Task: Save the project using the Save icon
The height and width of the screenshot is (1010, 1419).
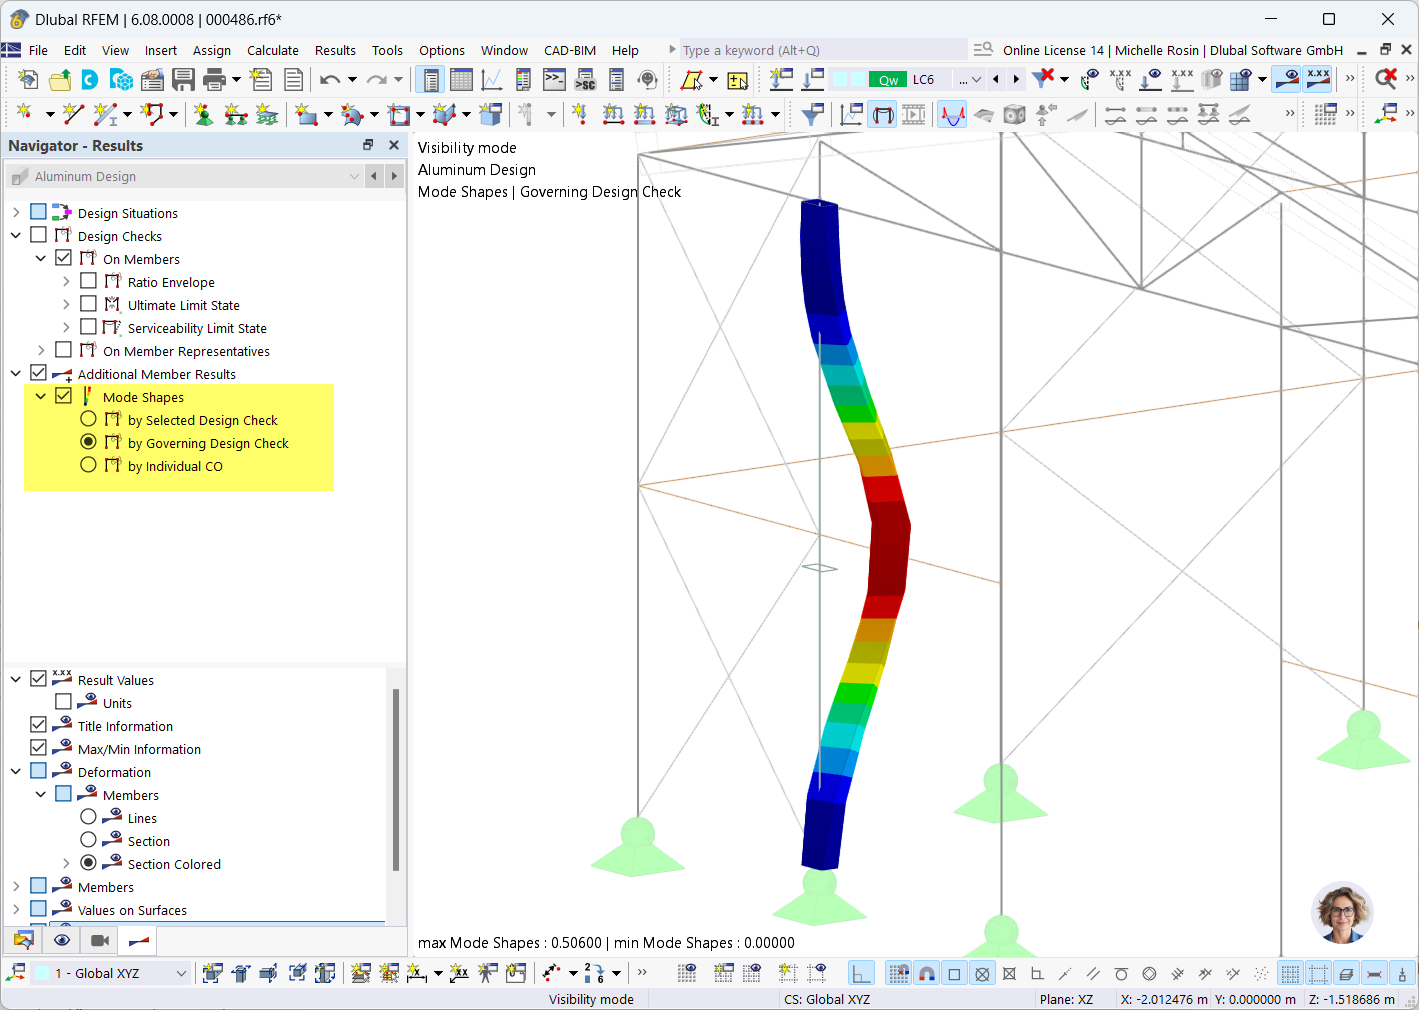Action: click(184, 79)
